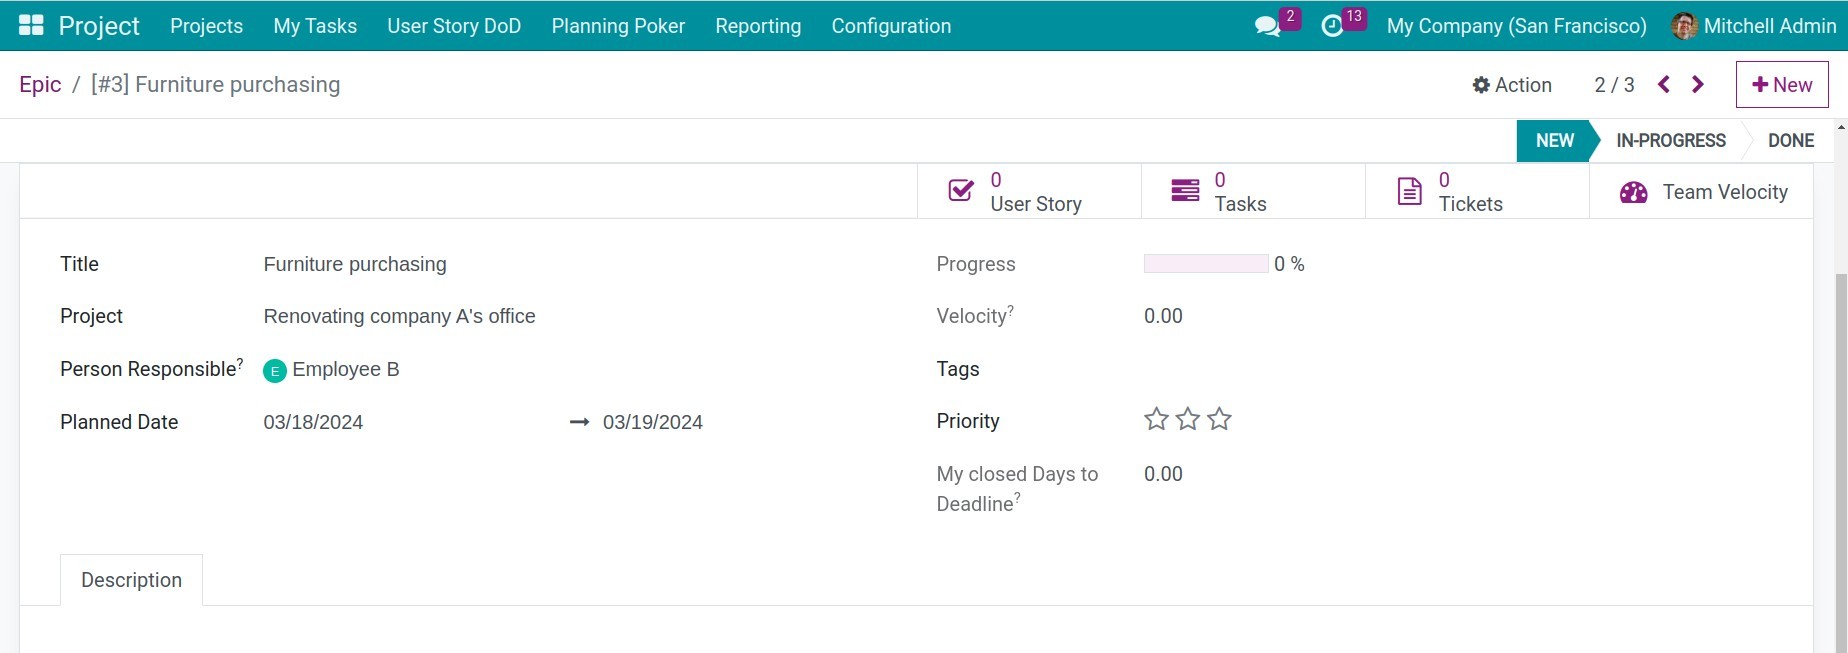Go back to Epic breadcrumb

coord(40,85)
